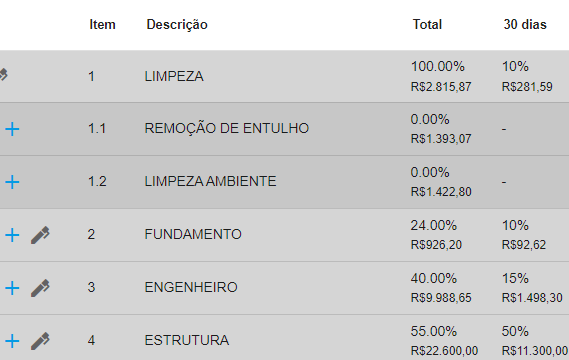Screen dimensions: 569x360
Task: Select the LIMPEZA description text
Action: (174, 77)
